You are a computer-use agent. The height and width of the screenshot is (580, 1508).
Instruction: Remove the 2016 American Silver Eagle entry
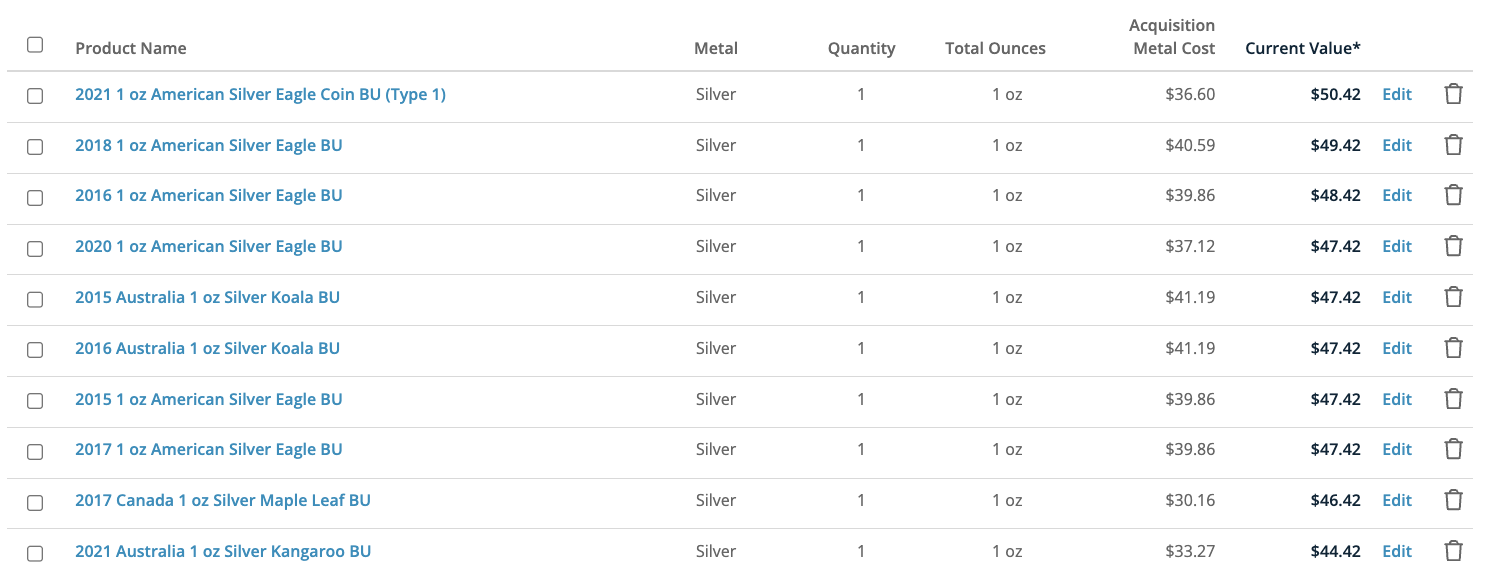click(1454, 195)
